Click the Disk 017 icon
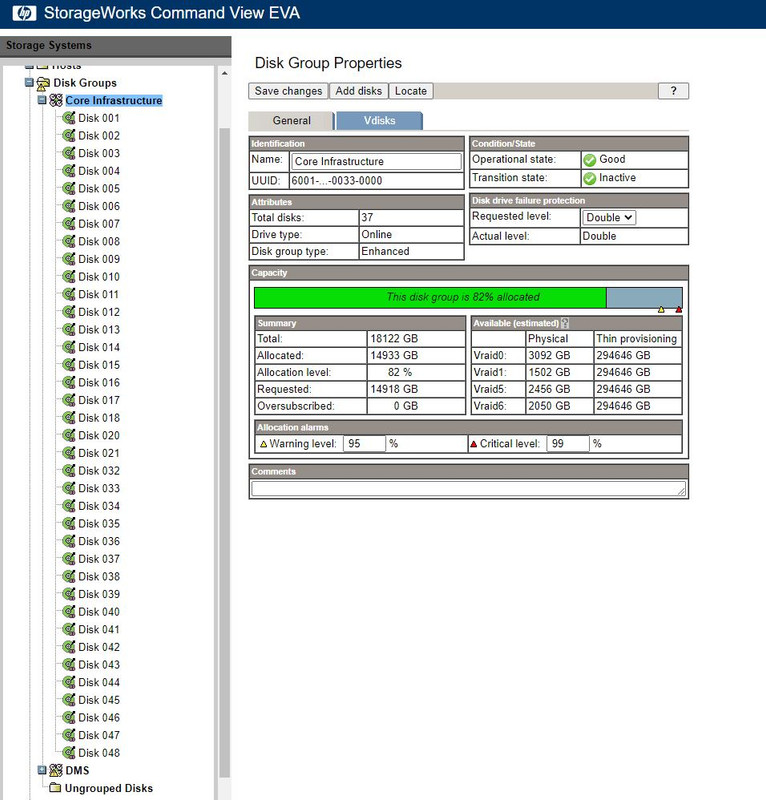 pos(69,401)
